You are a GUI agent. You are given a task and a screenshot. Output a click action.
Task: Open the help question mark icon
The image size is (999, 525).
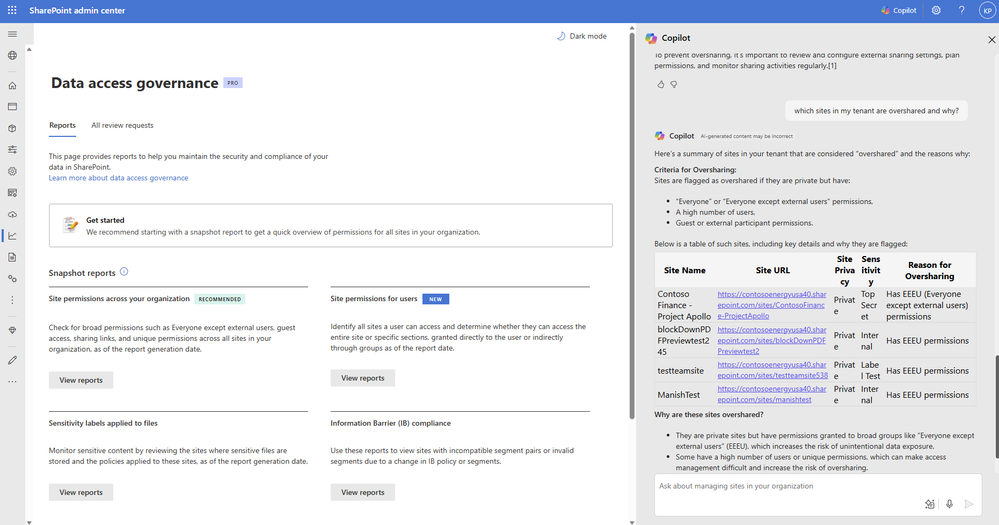pyautogui.click(x=961, y=10)
